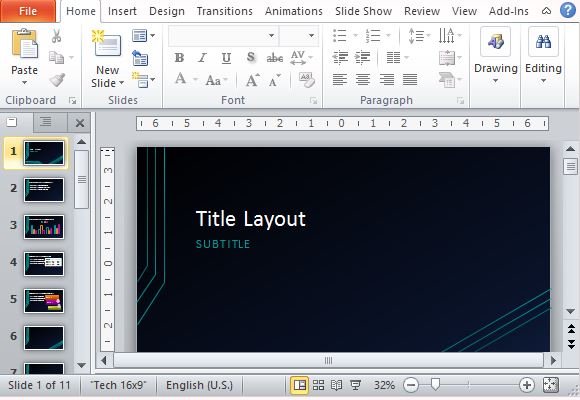
Task: Open Clipboard dialog launcher
Action: pyautogui.click(x=72, y=100)
